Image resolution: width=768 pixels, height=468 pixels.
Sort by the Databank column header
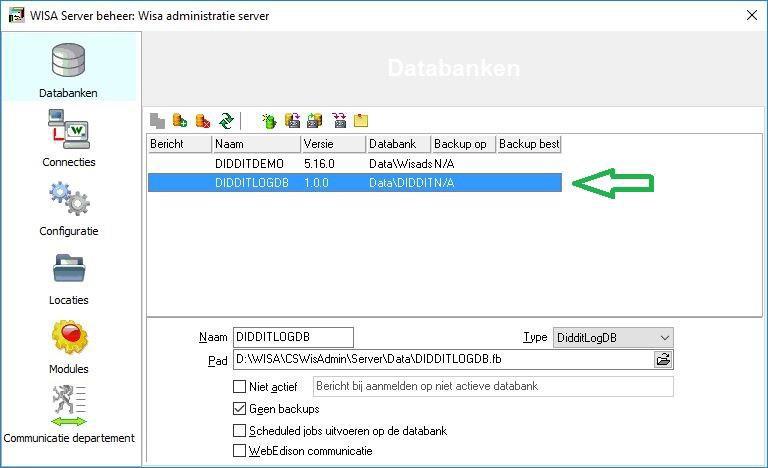(399, 144)
